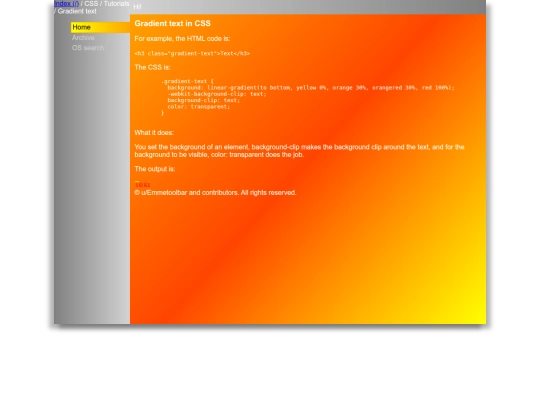Select the Home menu item
The width and height of the screenshot is (540, 405).
tap(100, 27)
